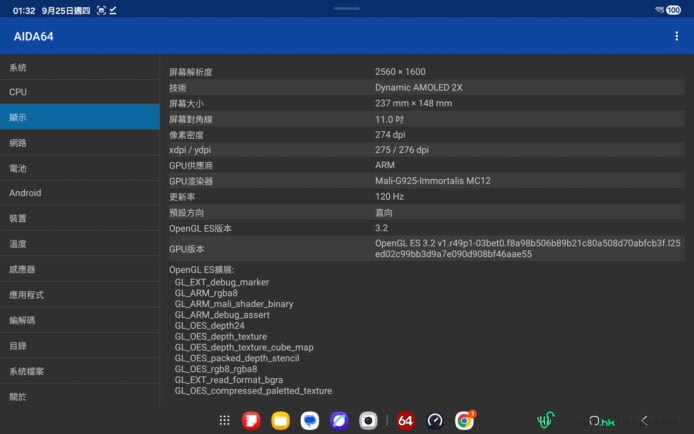
Task: Launch the red notes app icon
Action: 251,420
